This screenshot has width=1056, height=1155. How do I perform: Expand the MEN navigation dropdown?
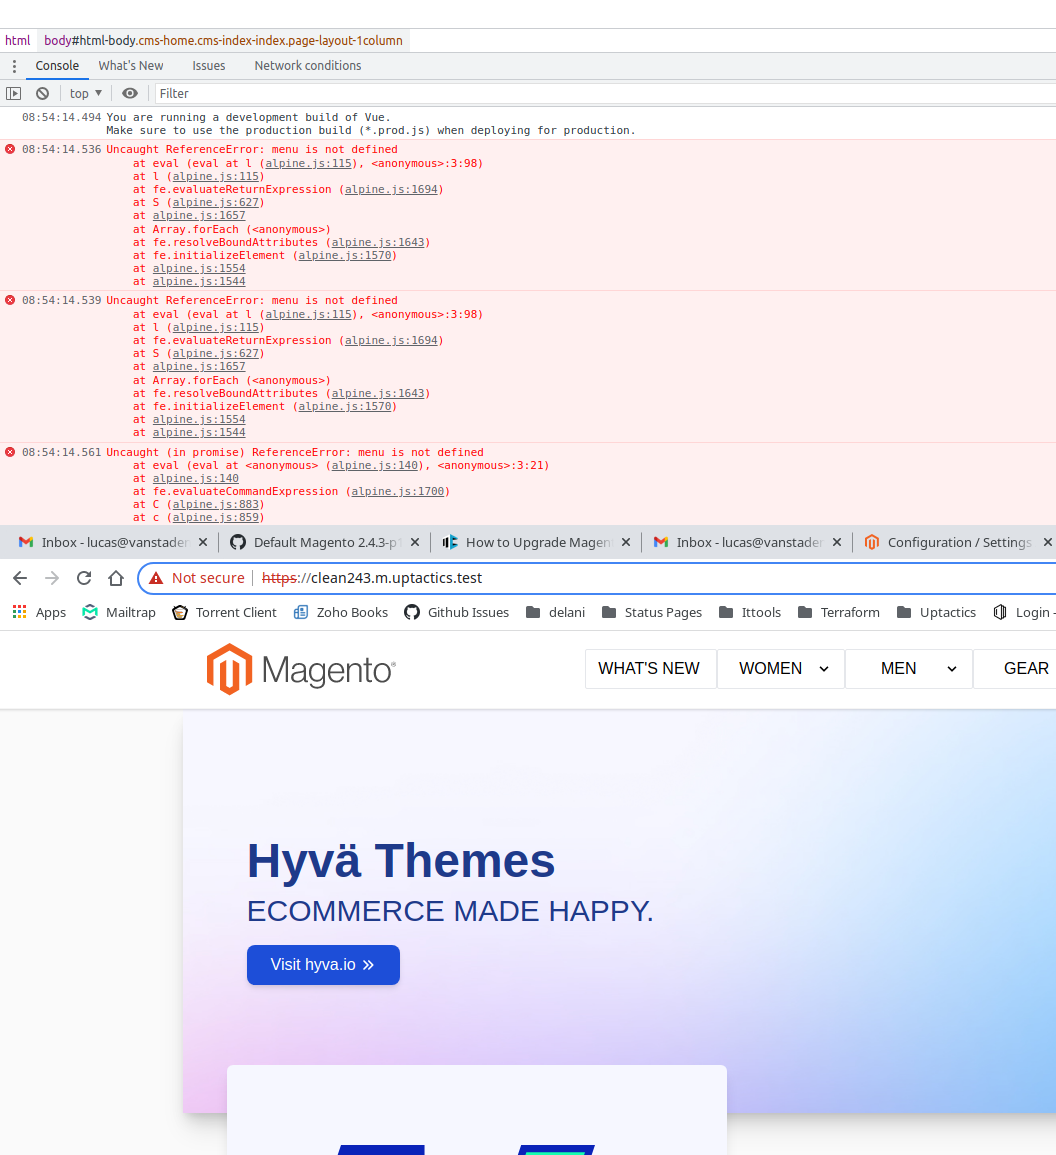pos(908,668)
